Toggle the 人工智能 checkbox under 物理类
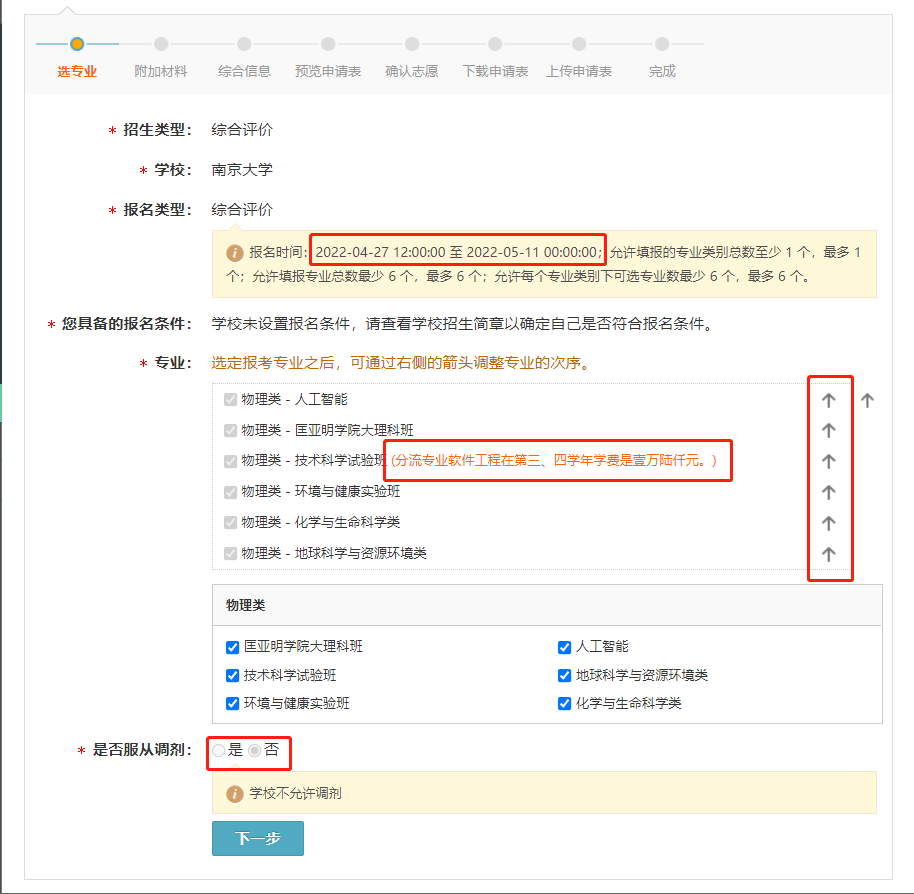The image size is (914, 894). point(565,647)
